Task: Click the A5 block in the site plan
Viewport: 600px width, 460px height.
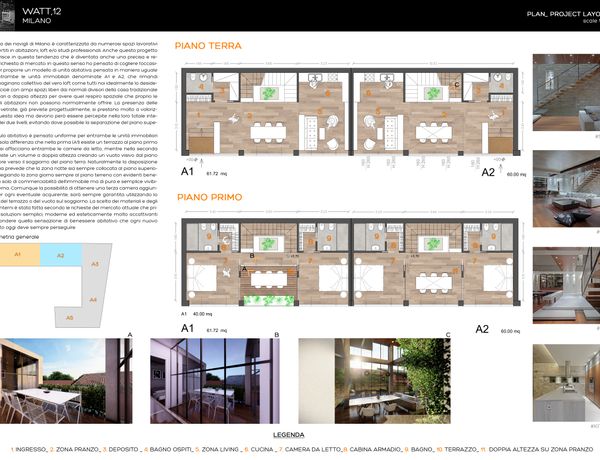Action: pos(69,318)
